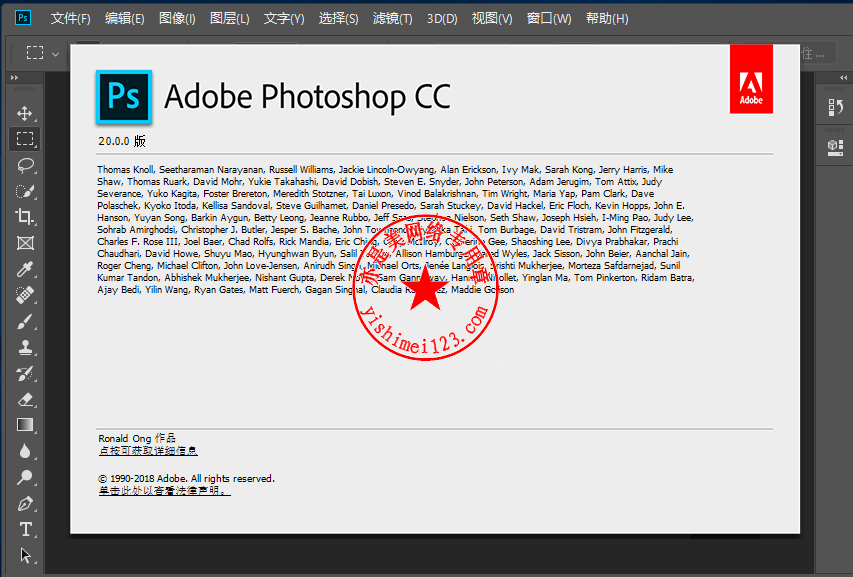
Task: Select the Path Selection arrow tool
Action: coord(25,555)
